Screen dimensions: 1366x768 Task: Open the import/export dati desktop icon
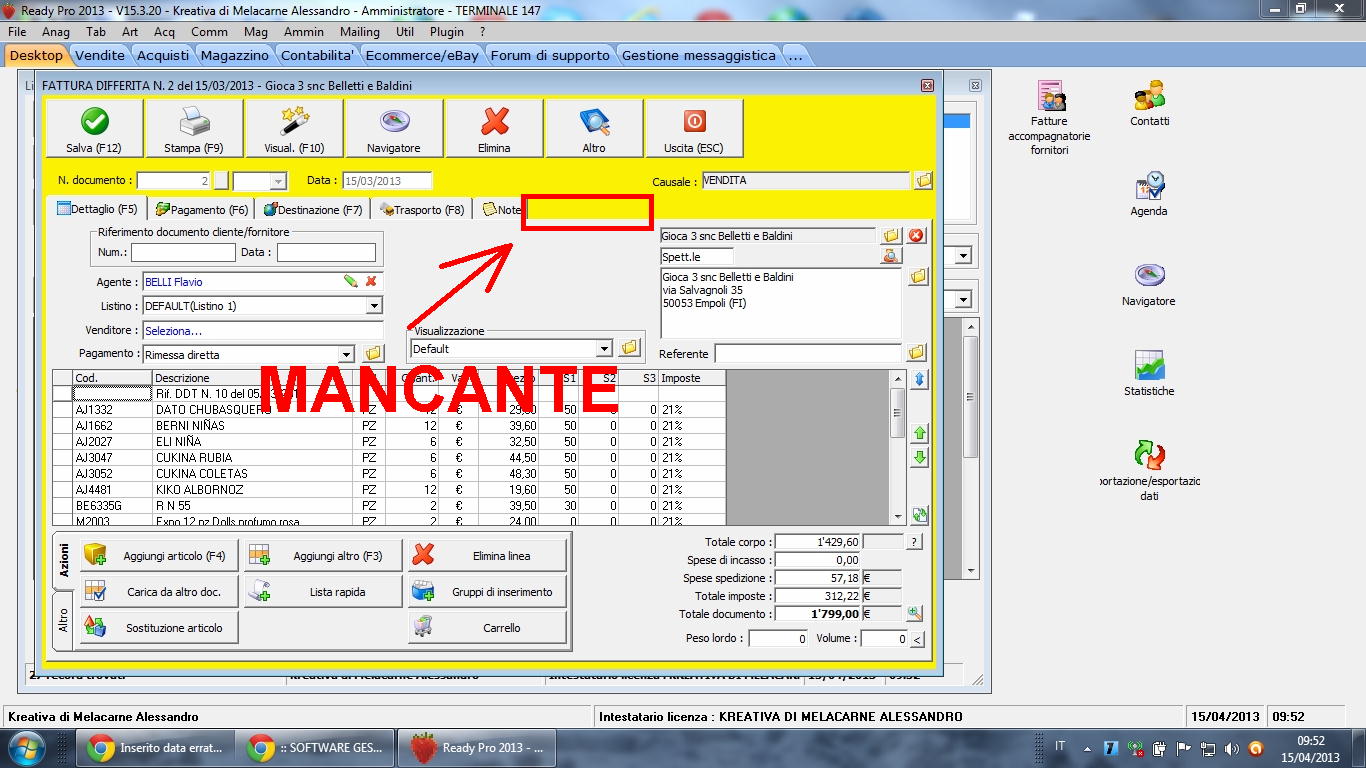tap(1149, 471)
